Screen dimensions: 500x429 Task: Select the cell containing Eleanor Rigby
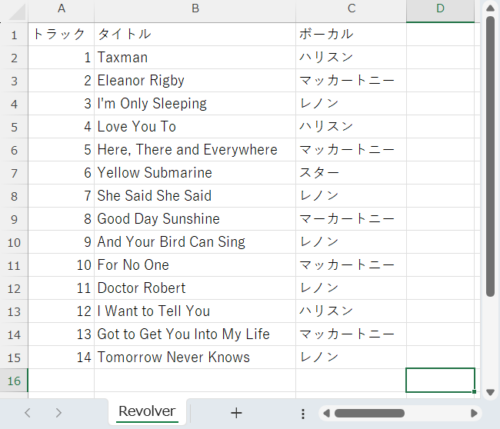pos(195,81)
